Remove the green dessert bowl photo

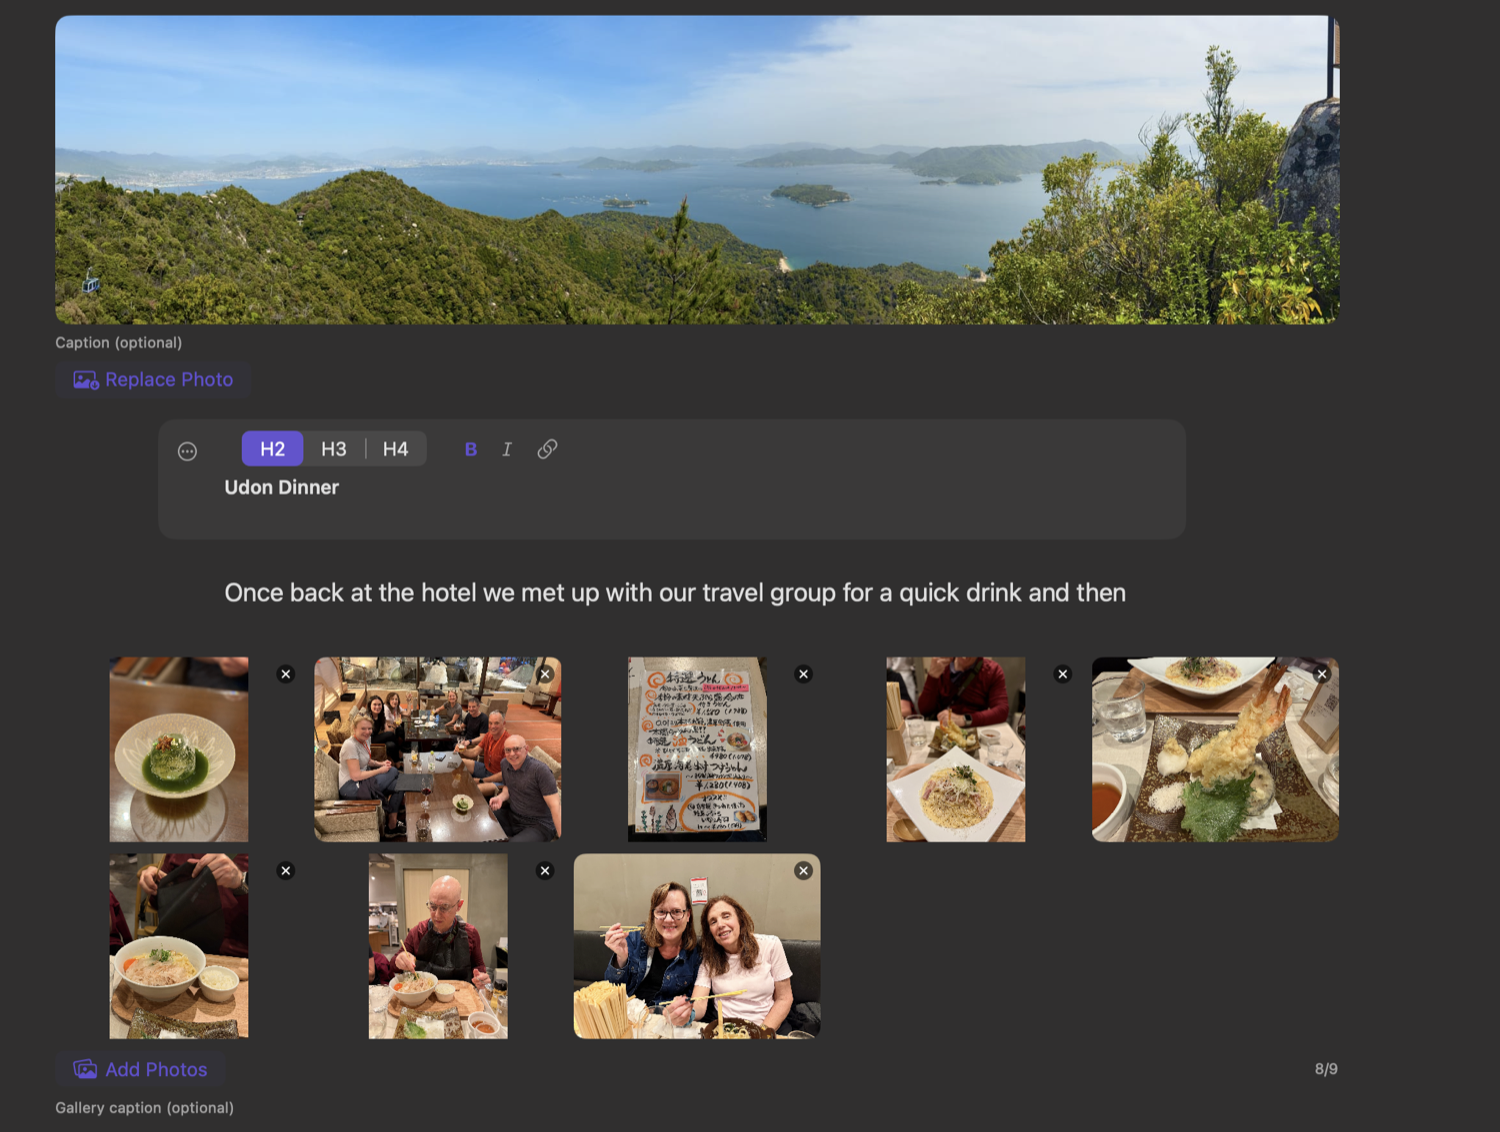pos(286,674)
